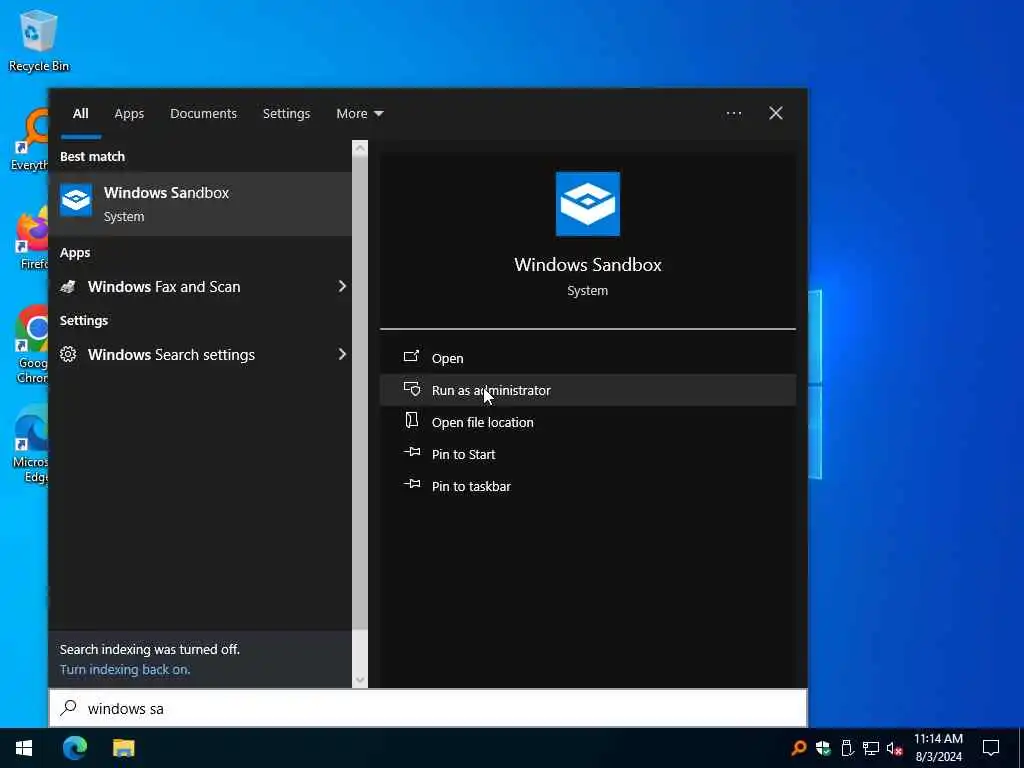The height and width of the screenshot is (768, 1024).
Task: Choose Run as administrator
Action: [x=587, y=390]
